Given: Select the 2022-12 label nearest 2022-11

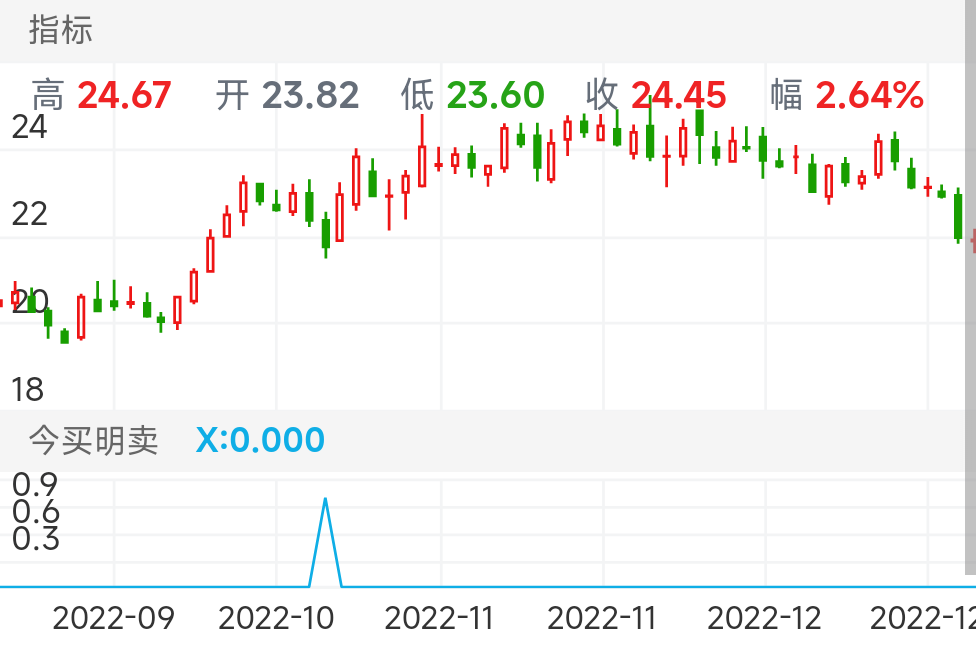Looking at the screenshot, I should pyautogui.click(x=764, y=618).
